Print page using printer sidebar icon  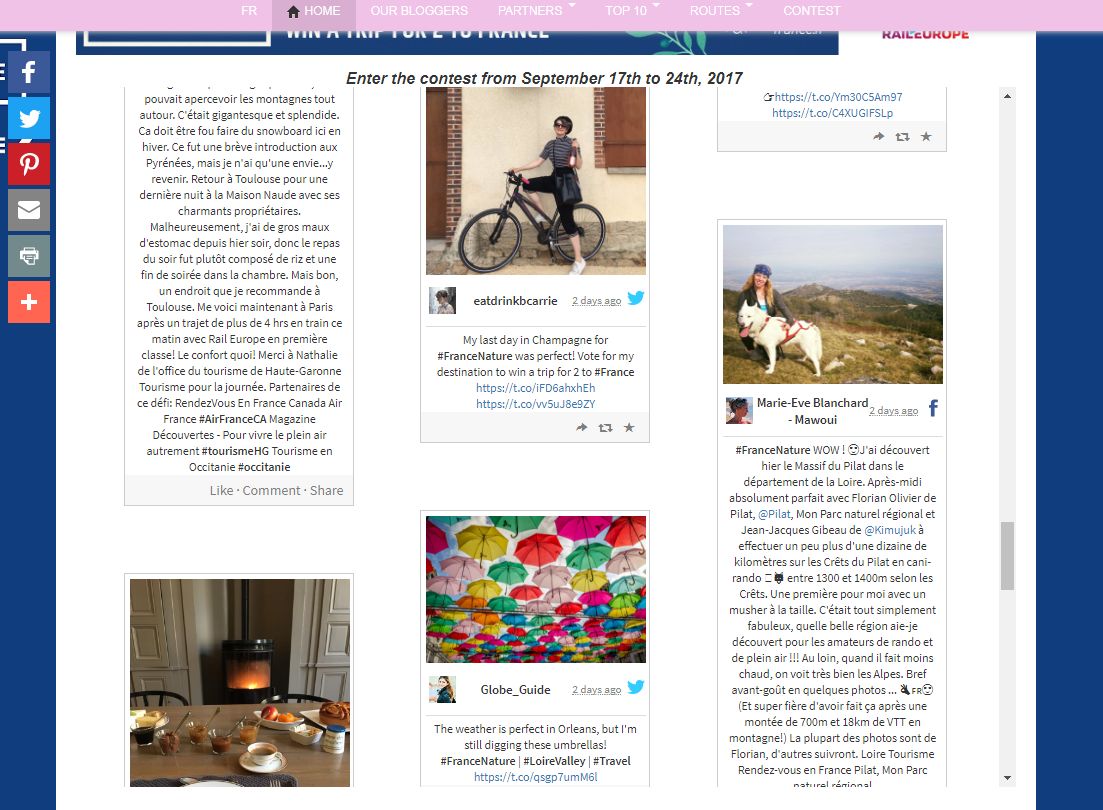[29, 255]
